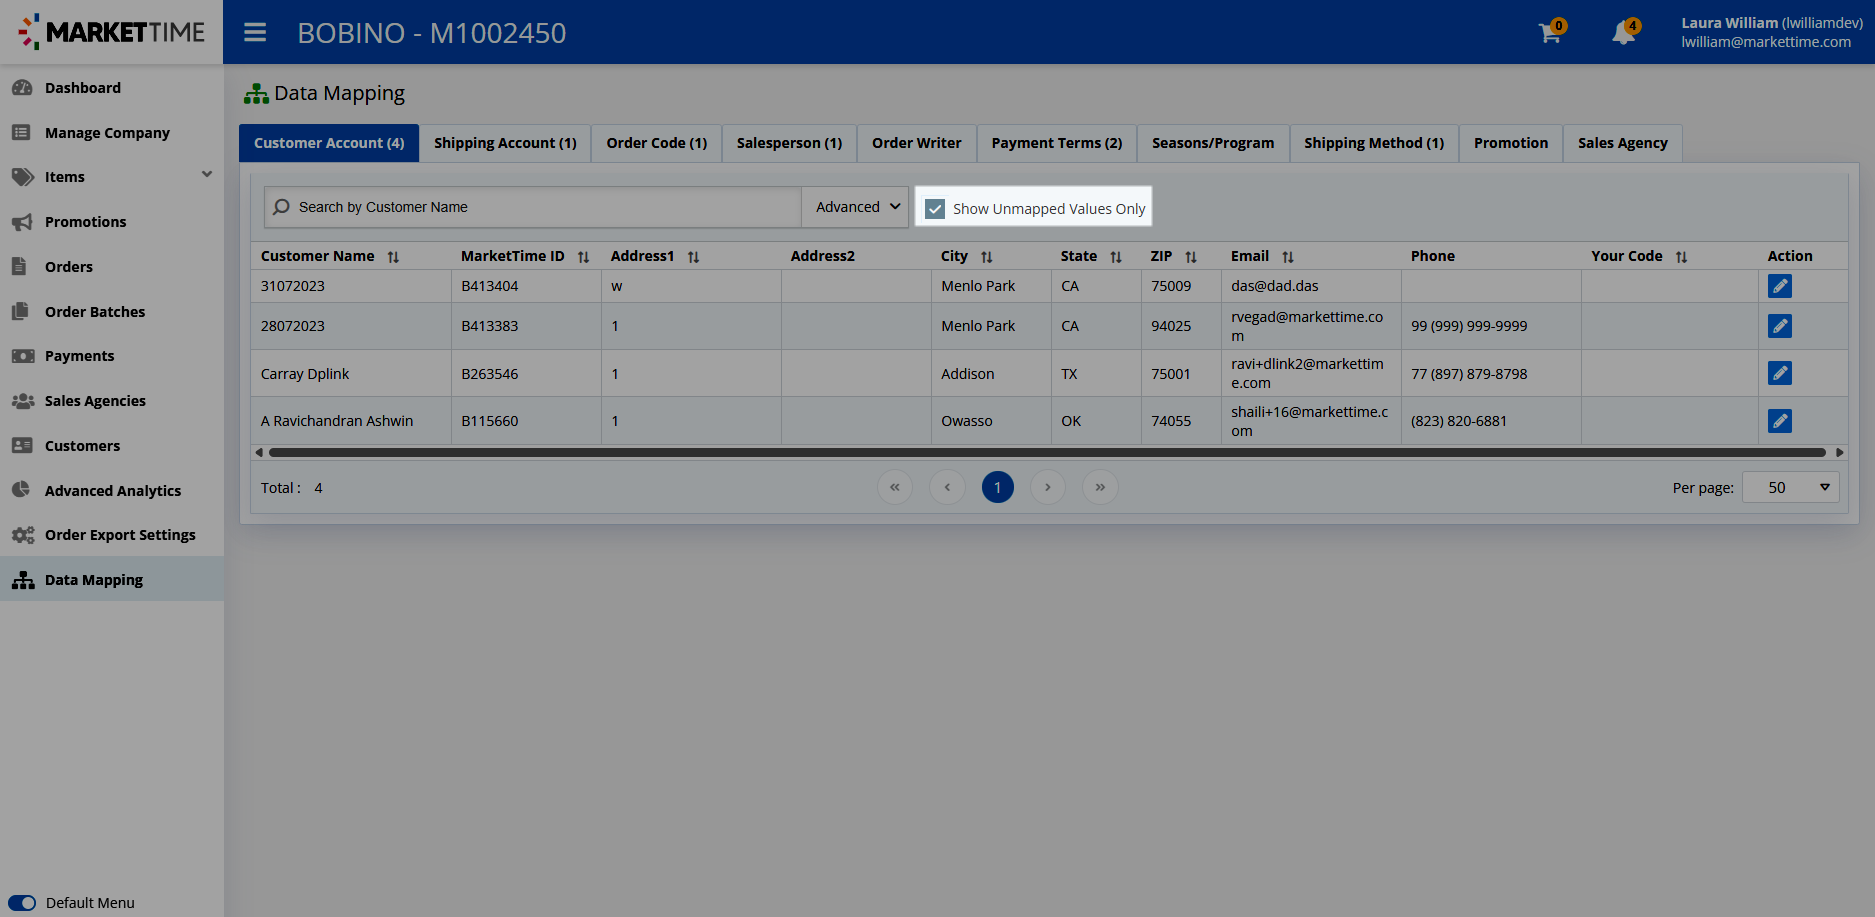
Task: Sort by City column
Action: (986, 257)
